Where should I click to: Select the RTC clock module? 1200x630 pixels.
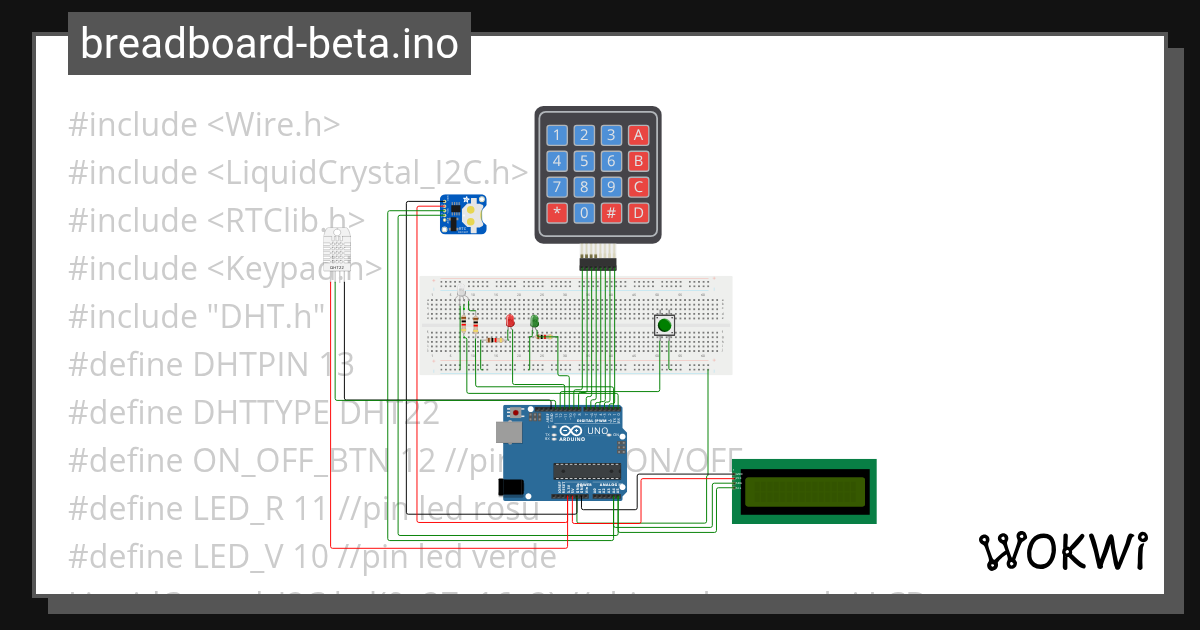click(463, 215)
